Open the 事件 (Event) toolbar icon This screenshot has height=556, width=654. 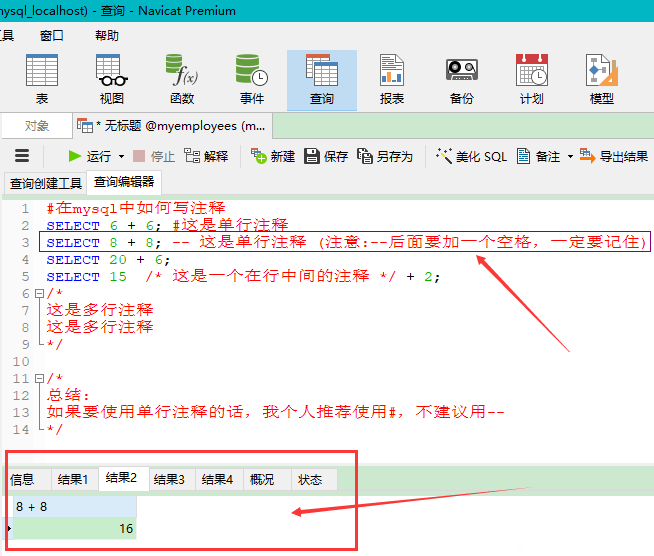click(252, 80)
